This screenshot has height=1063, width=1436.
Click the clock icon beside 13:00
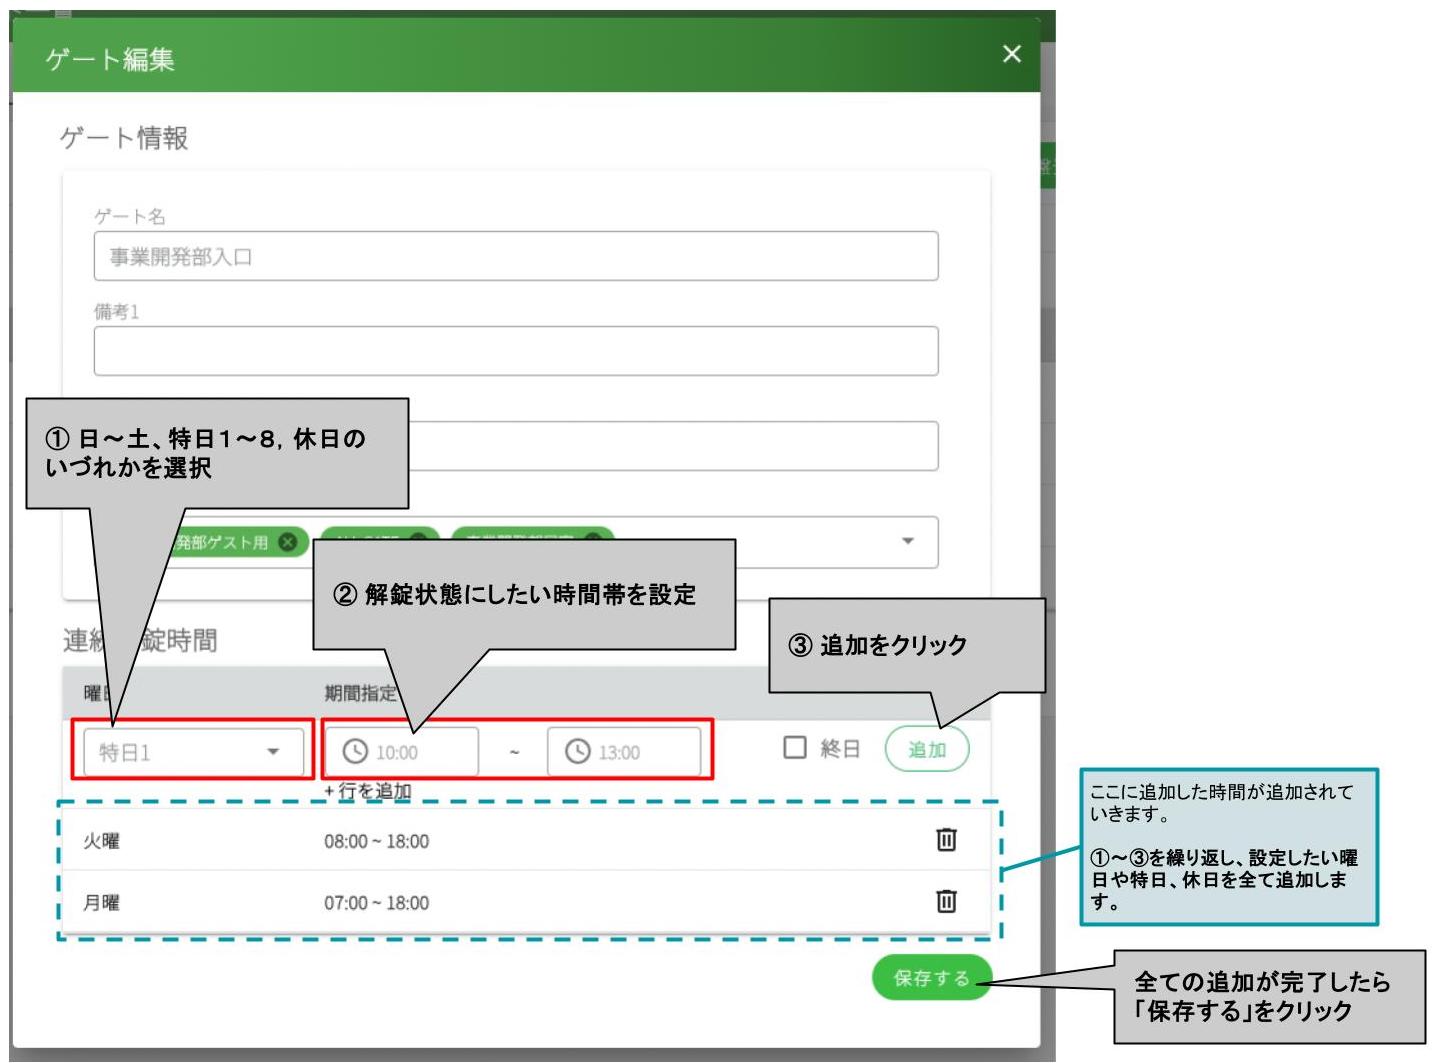click(x=578, y=751)
